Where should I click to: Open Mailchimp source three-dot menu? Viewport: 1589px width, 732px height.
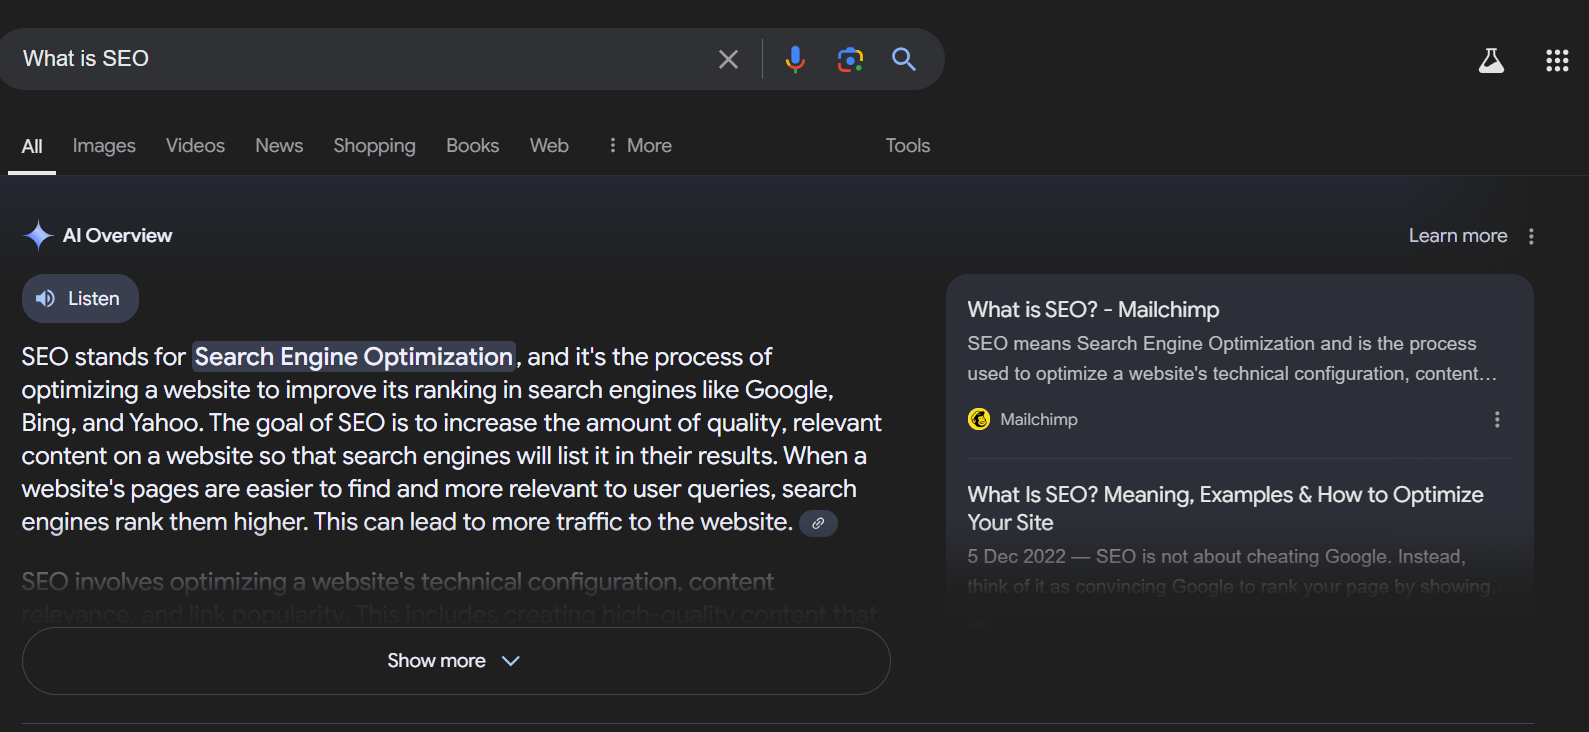[x=1497, y=419]
